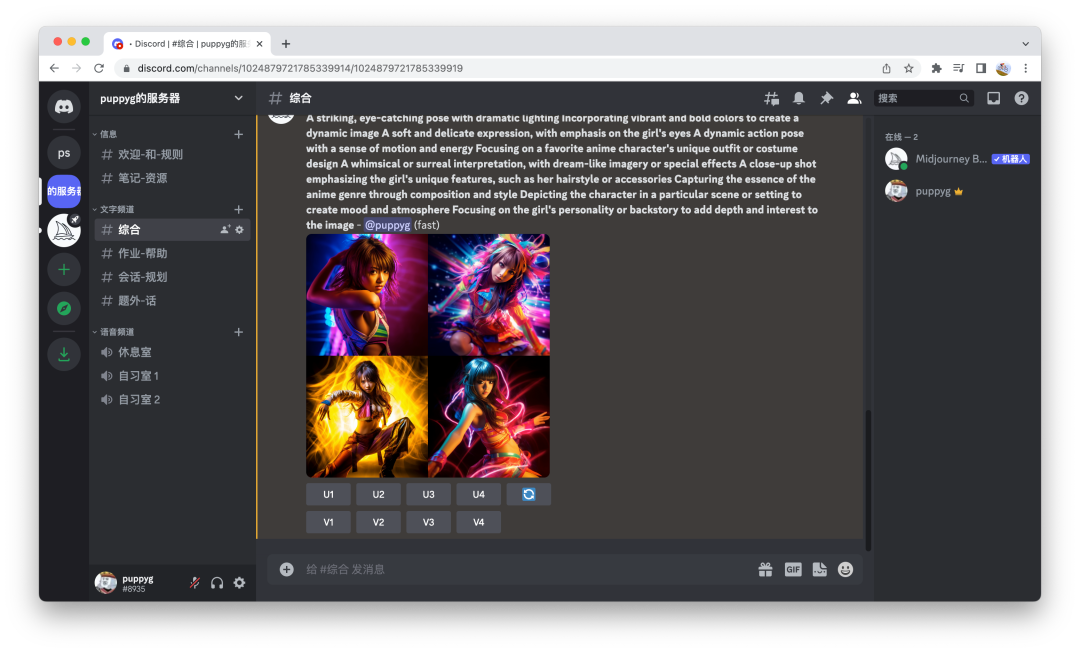Open pinned messages with the pin icon

coord(826,98)
